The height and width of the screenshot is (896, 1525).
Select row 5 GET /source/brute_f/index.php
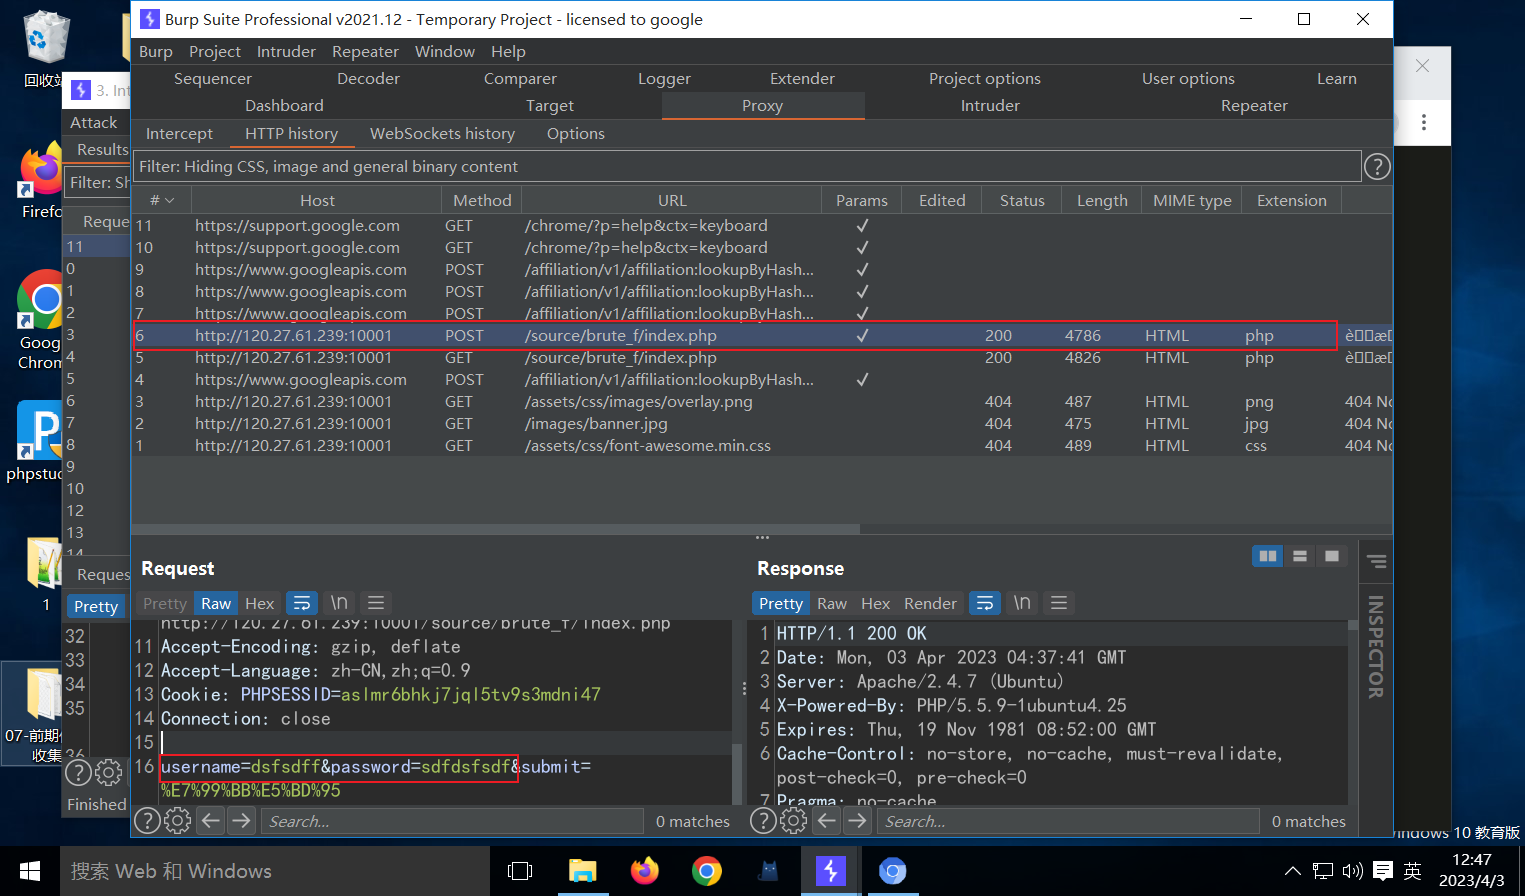(762, 358)
